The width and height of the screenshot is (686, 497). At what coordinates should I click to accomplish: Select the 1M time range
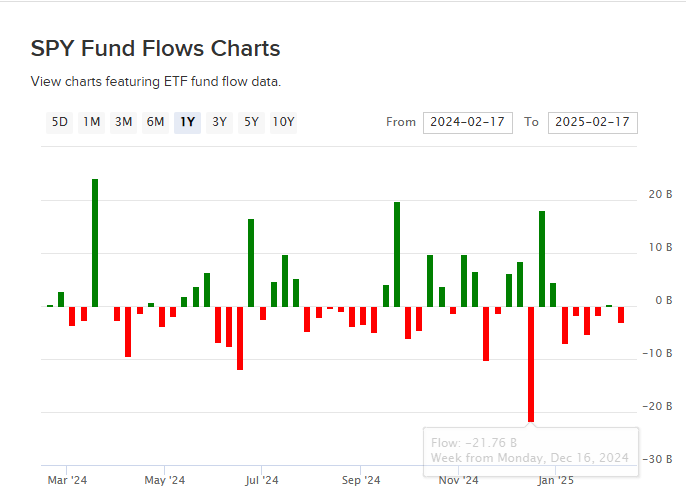tap(91, 122)
